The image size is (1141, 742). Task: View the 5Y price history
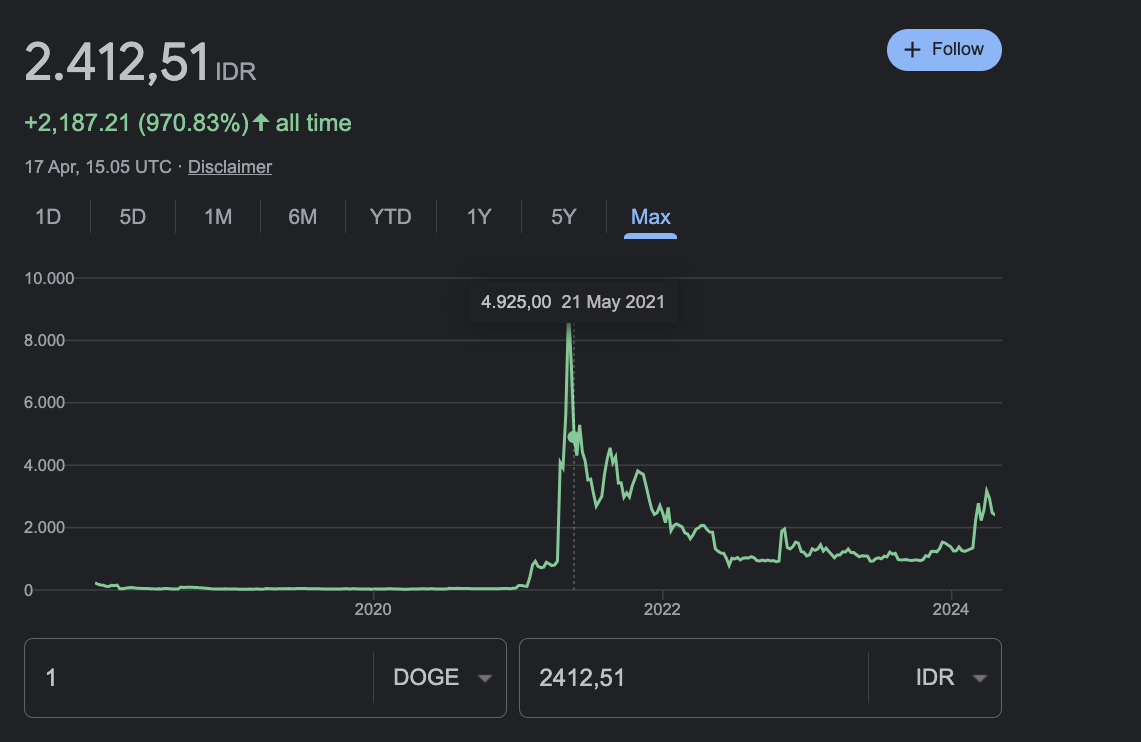[x=562, y=216]
